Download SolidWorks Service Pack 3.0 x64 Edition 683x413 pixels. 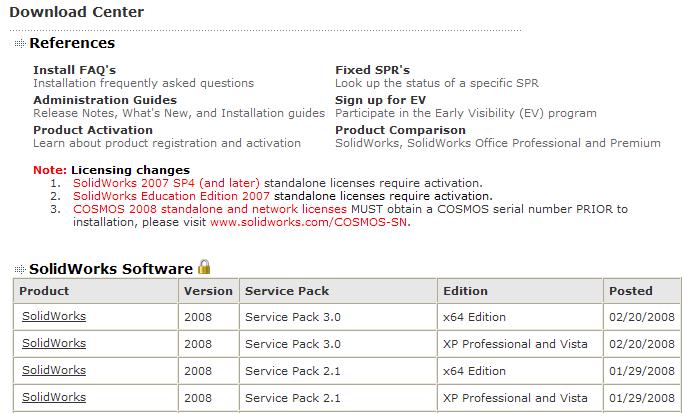54,317
